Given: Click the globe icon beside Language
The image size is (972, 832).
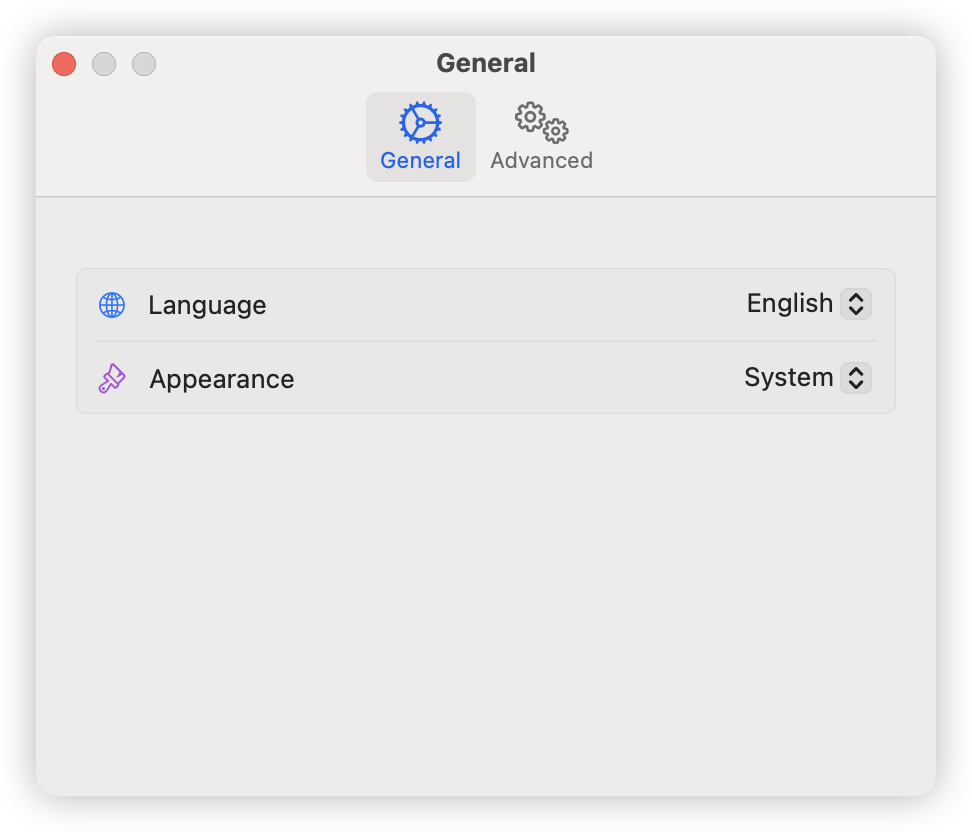Looking at the screenshot, I should 111,304.
